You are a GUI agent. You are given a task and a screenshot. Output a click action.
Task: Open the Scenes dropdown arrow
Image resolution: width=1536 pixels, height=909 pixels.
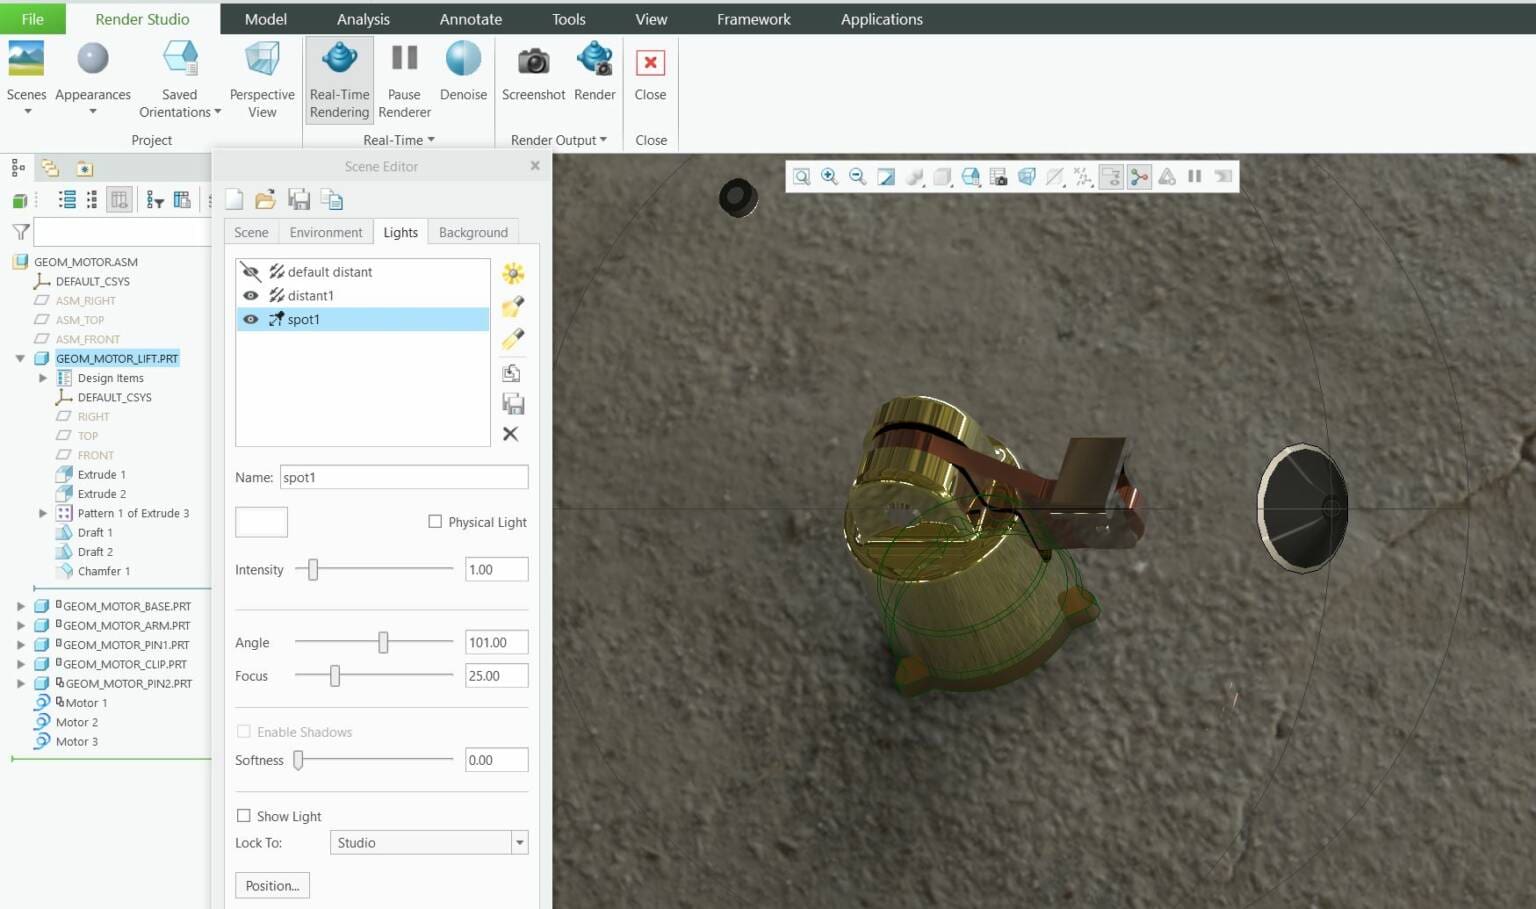[x=27, y=112]
